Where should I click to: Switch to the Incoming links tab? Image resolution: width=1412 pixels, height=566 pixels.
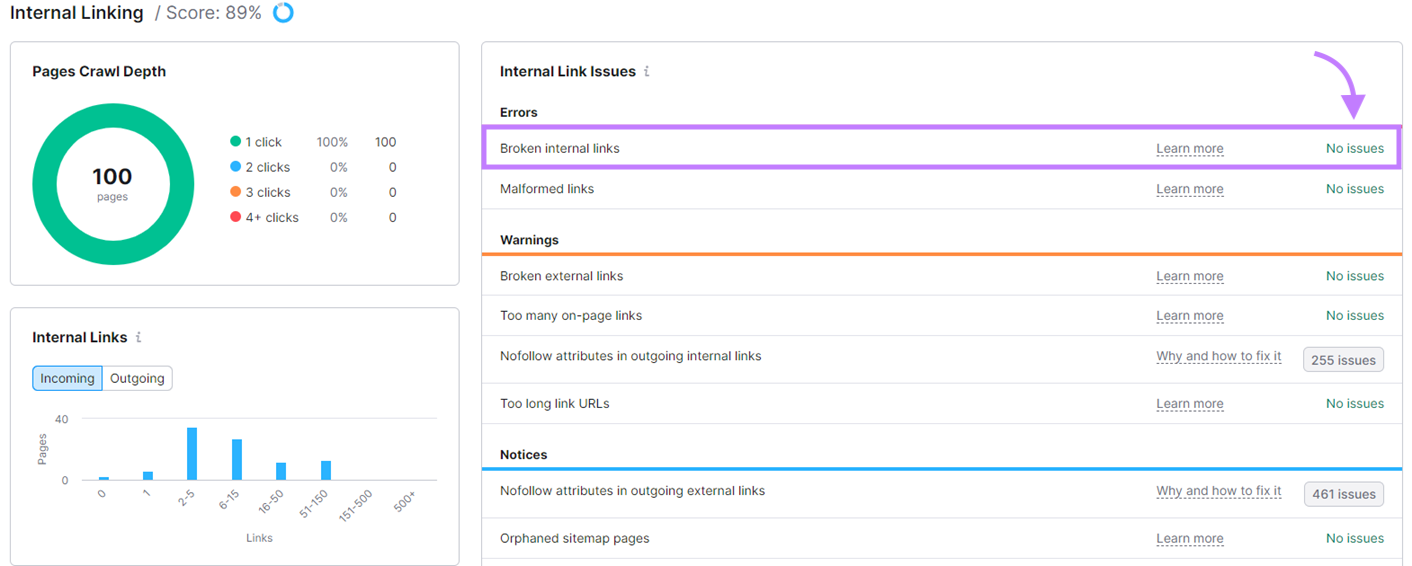[68, 379]
